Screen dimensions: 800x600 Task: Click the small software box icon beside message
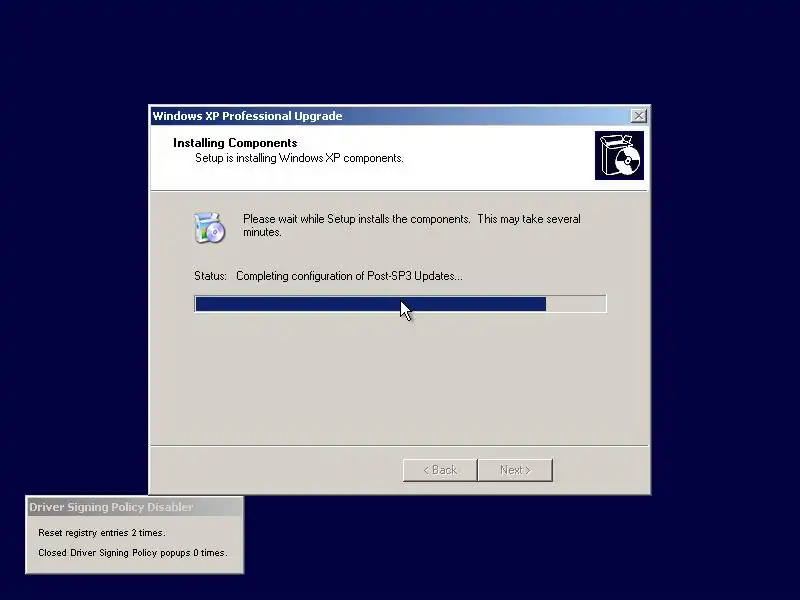click(209, 228)
